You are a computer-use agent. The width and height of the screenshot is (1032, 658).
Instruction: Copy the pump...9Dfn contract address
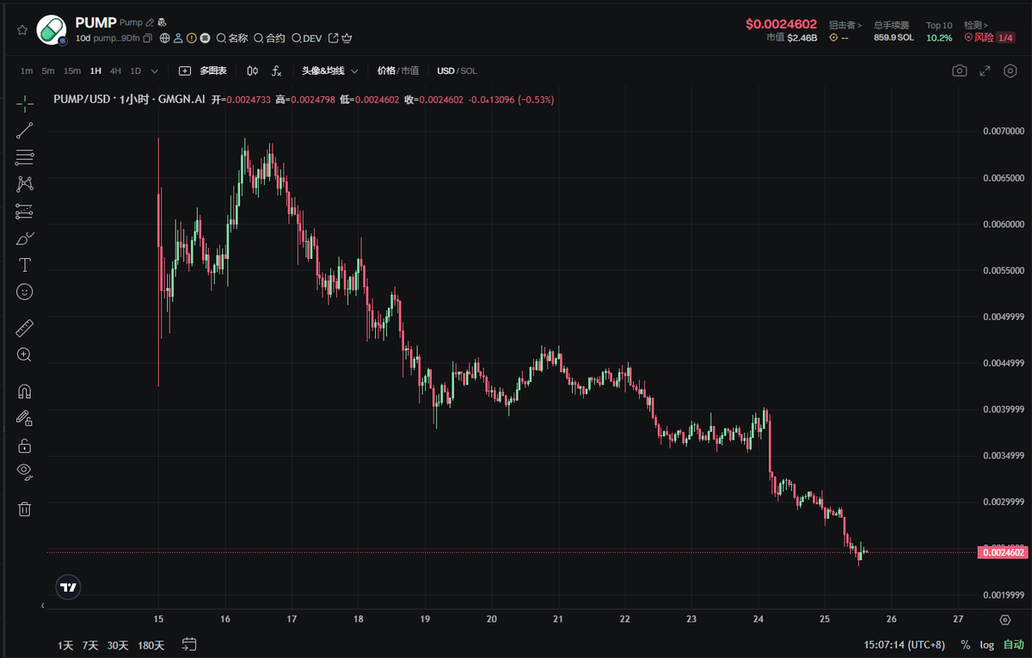tap(147, 38)
